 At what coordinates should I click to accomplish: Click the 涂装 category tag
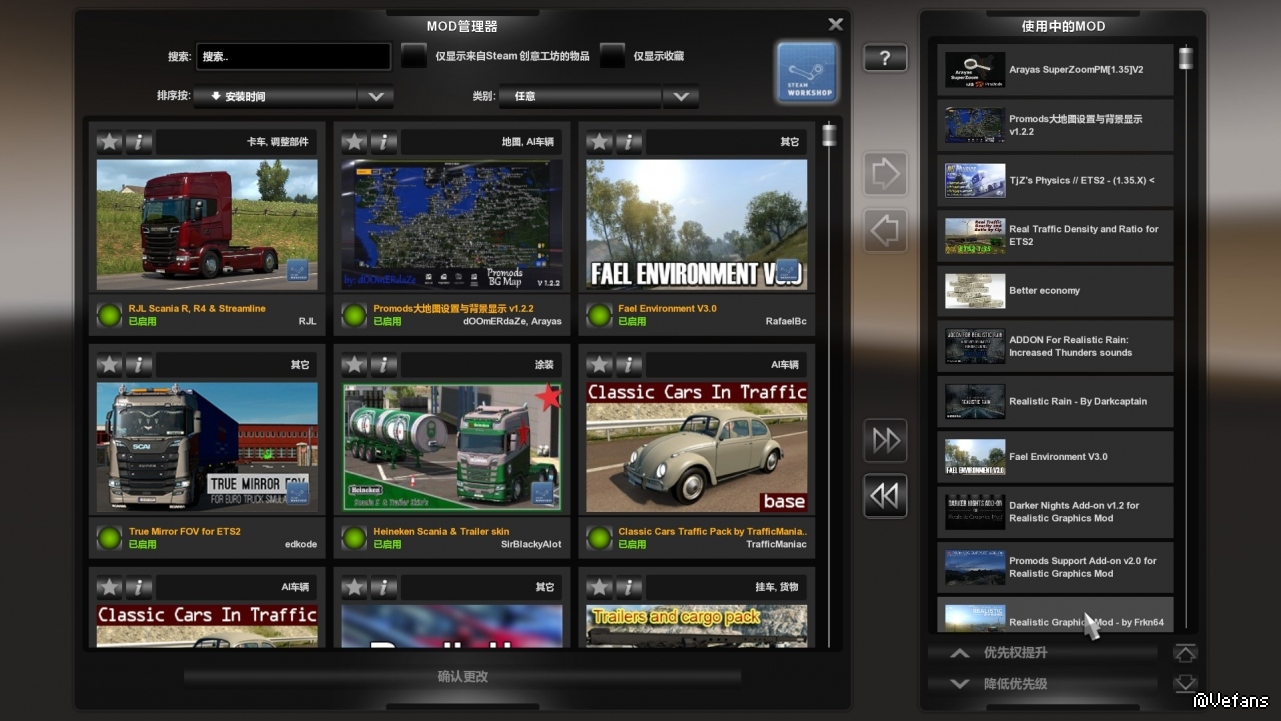[544, 365]
